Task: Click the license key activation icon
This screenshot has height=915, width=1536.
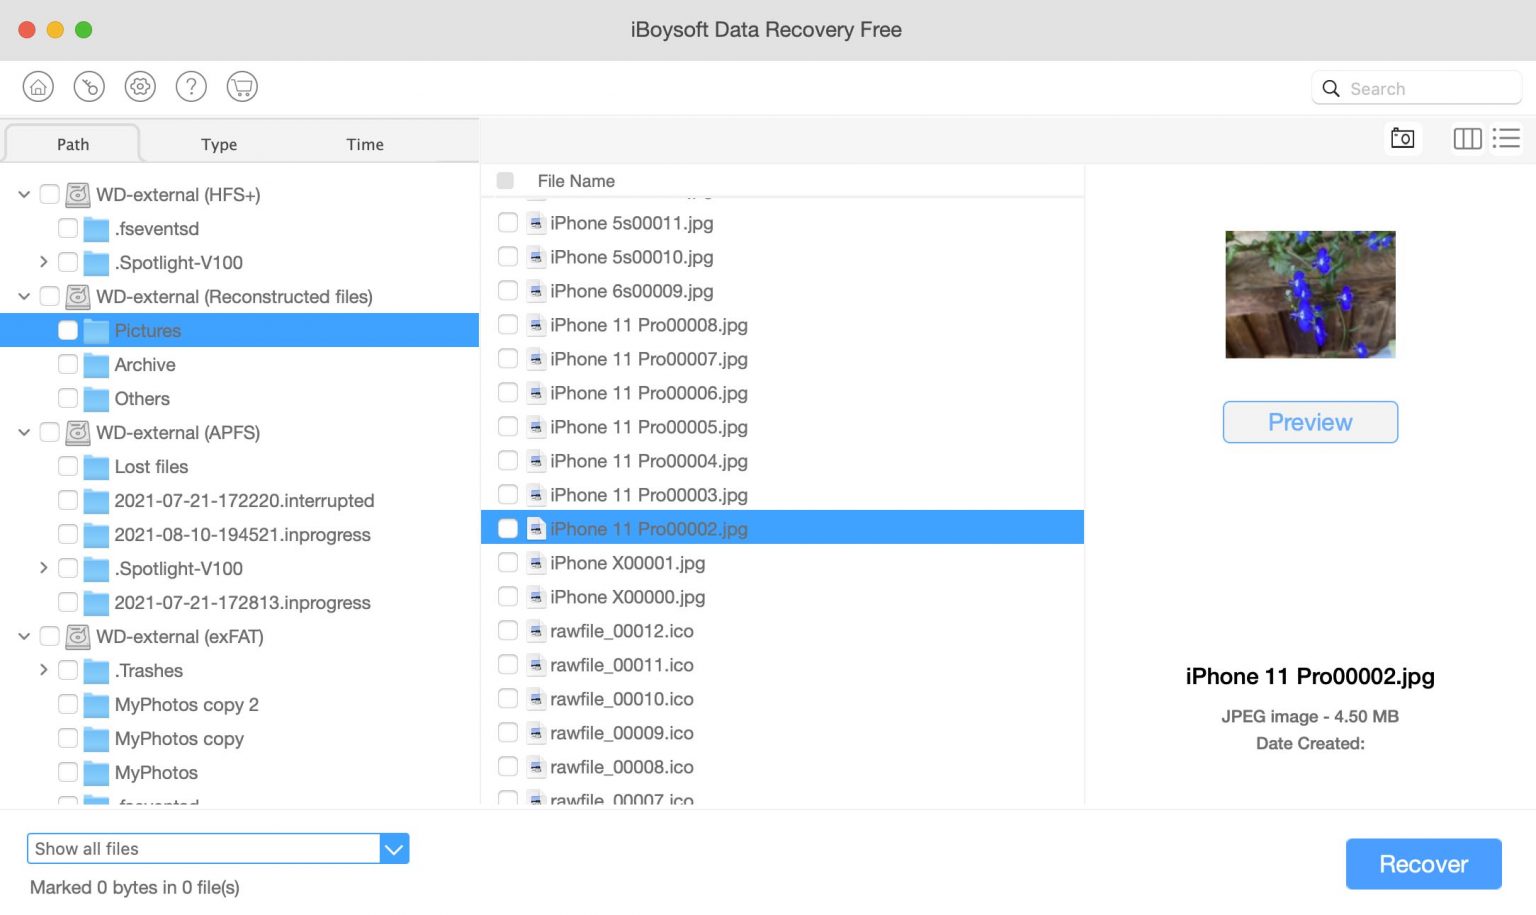Action: point(89,86)
